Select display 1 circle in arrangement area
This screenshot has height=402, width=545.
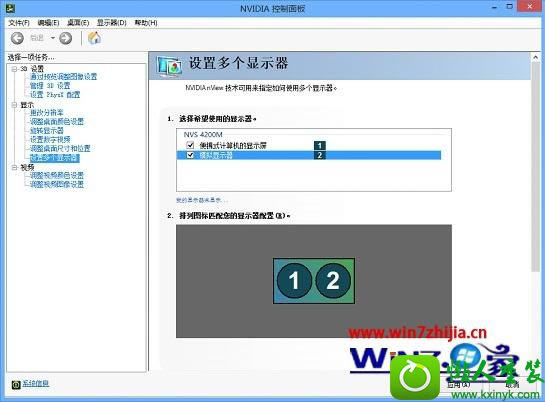[294, 280]
